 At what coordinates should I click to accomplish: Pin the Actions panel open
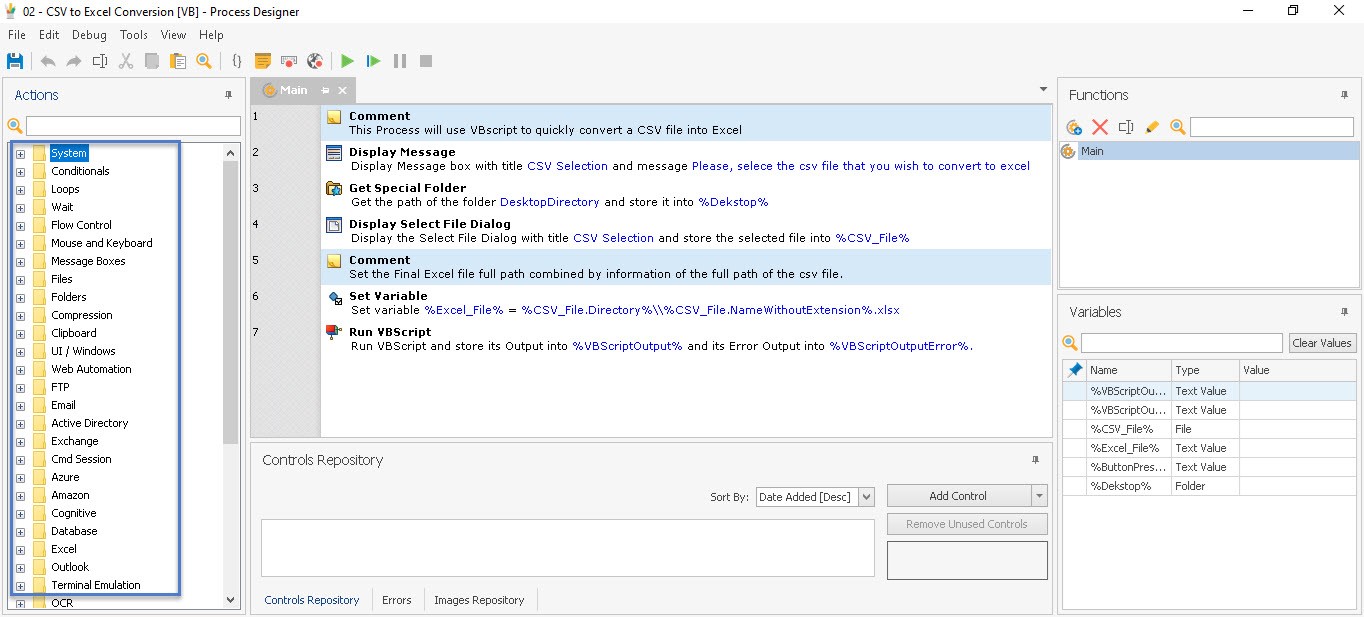click(x=228, y=95)
